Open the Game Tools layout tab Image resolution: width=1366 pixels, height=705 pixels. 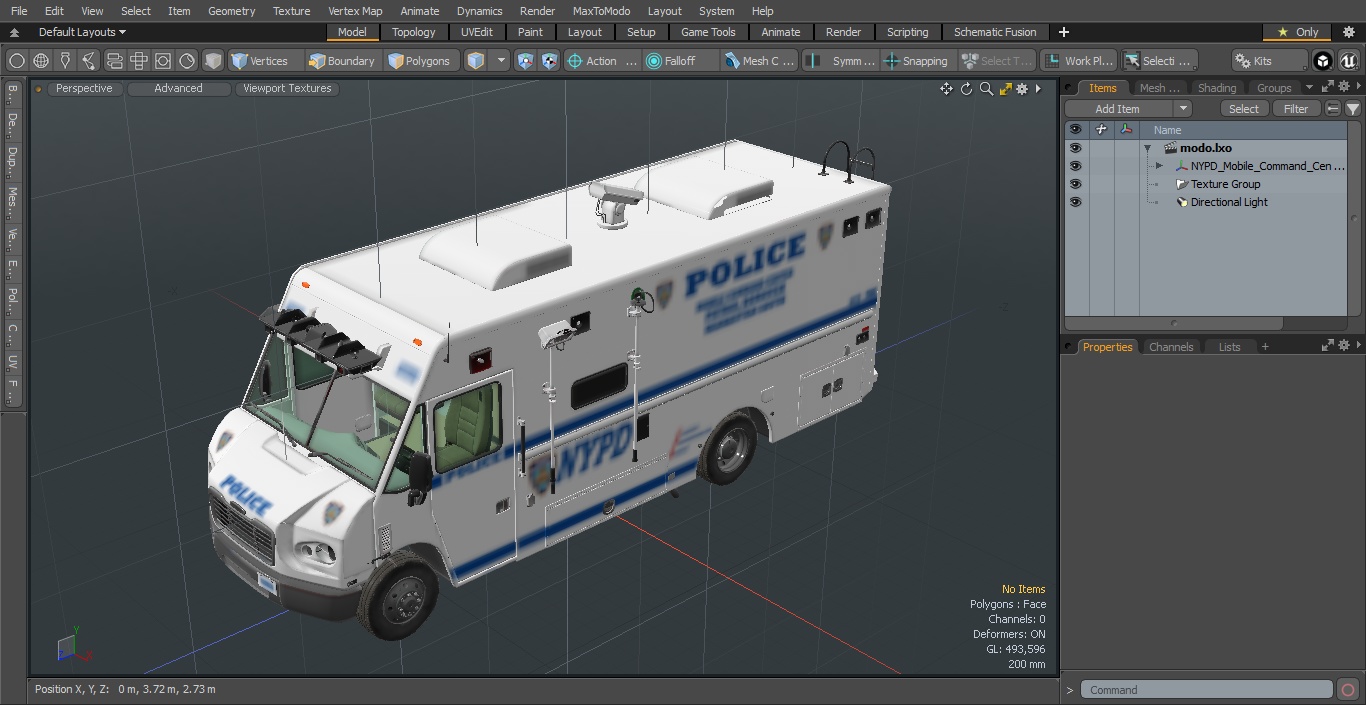708,32
